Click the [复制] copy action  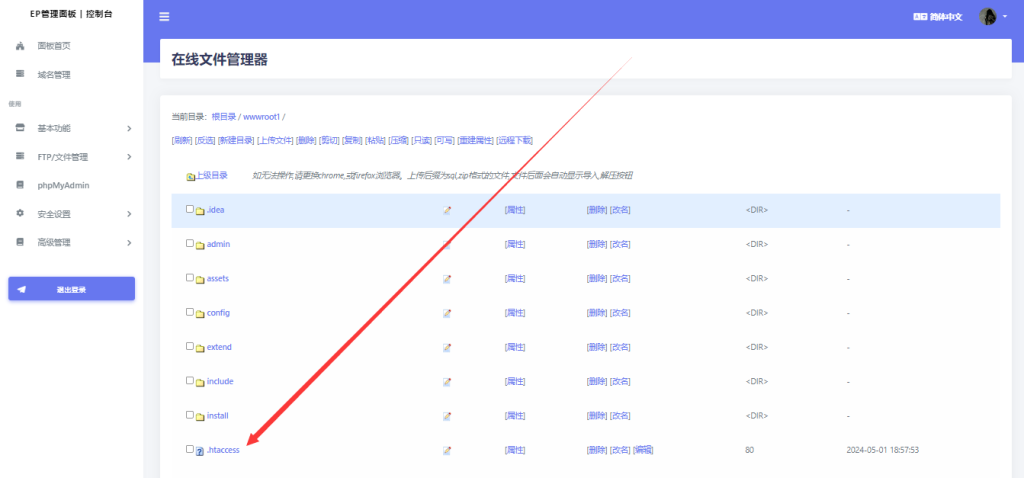pos(353,140)
